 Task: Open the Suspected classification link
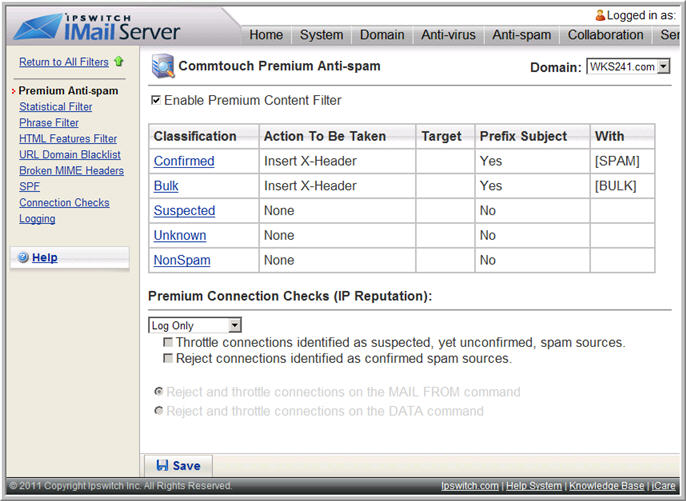click(184, 210)
